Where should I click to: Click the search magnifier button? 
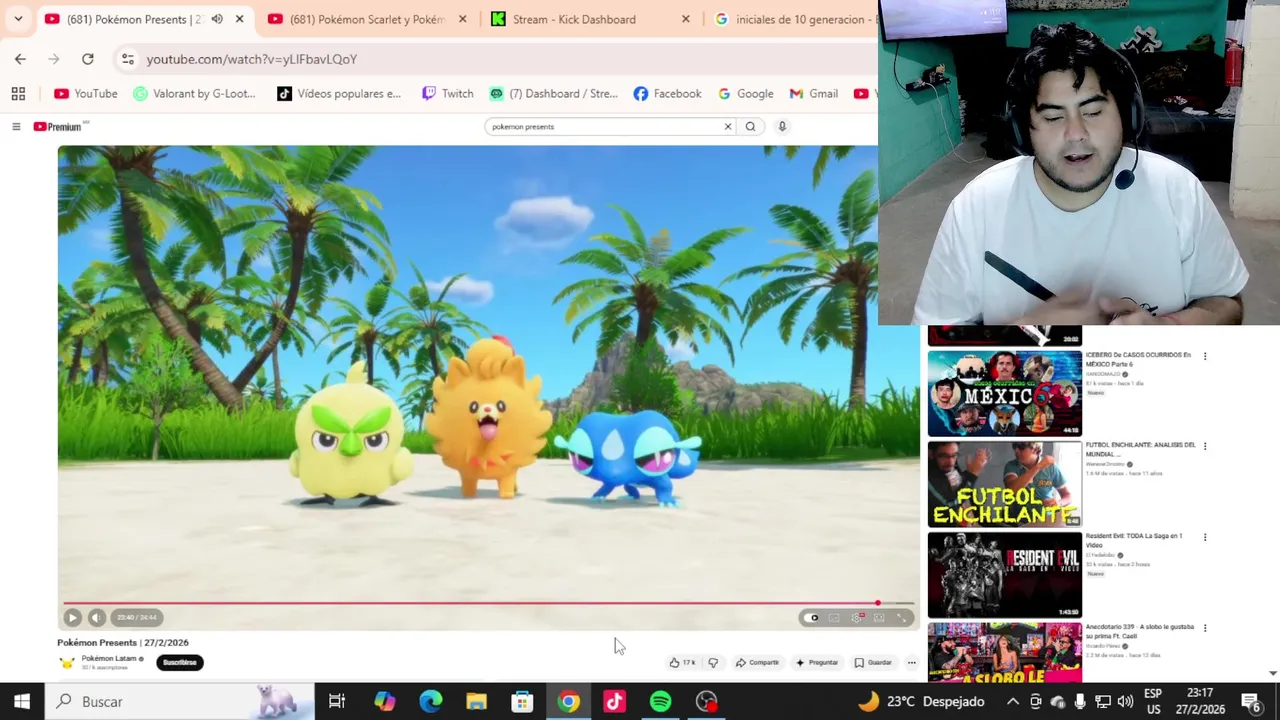click(x=750, y=127)
